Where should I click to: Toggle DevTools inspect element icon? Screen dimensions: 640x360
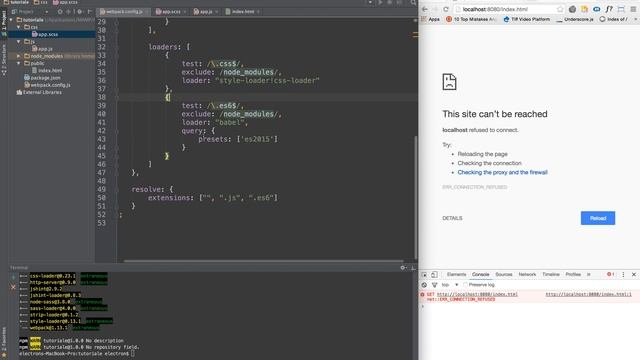(x=424, y=275)
